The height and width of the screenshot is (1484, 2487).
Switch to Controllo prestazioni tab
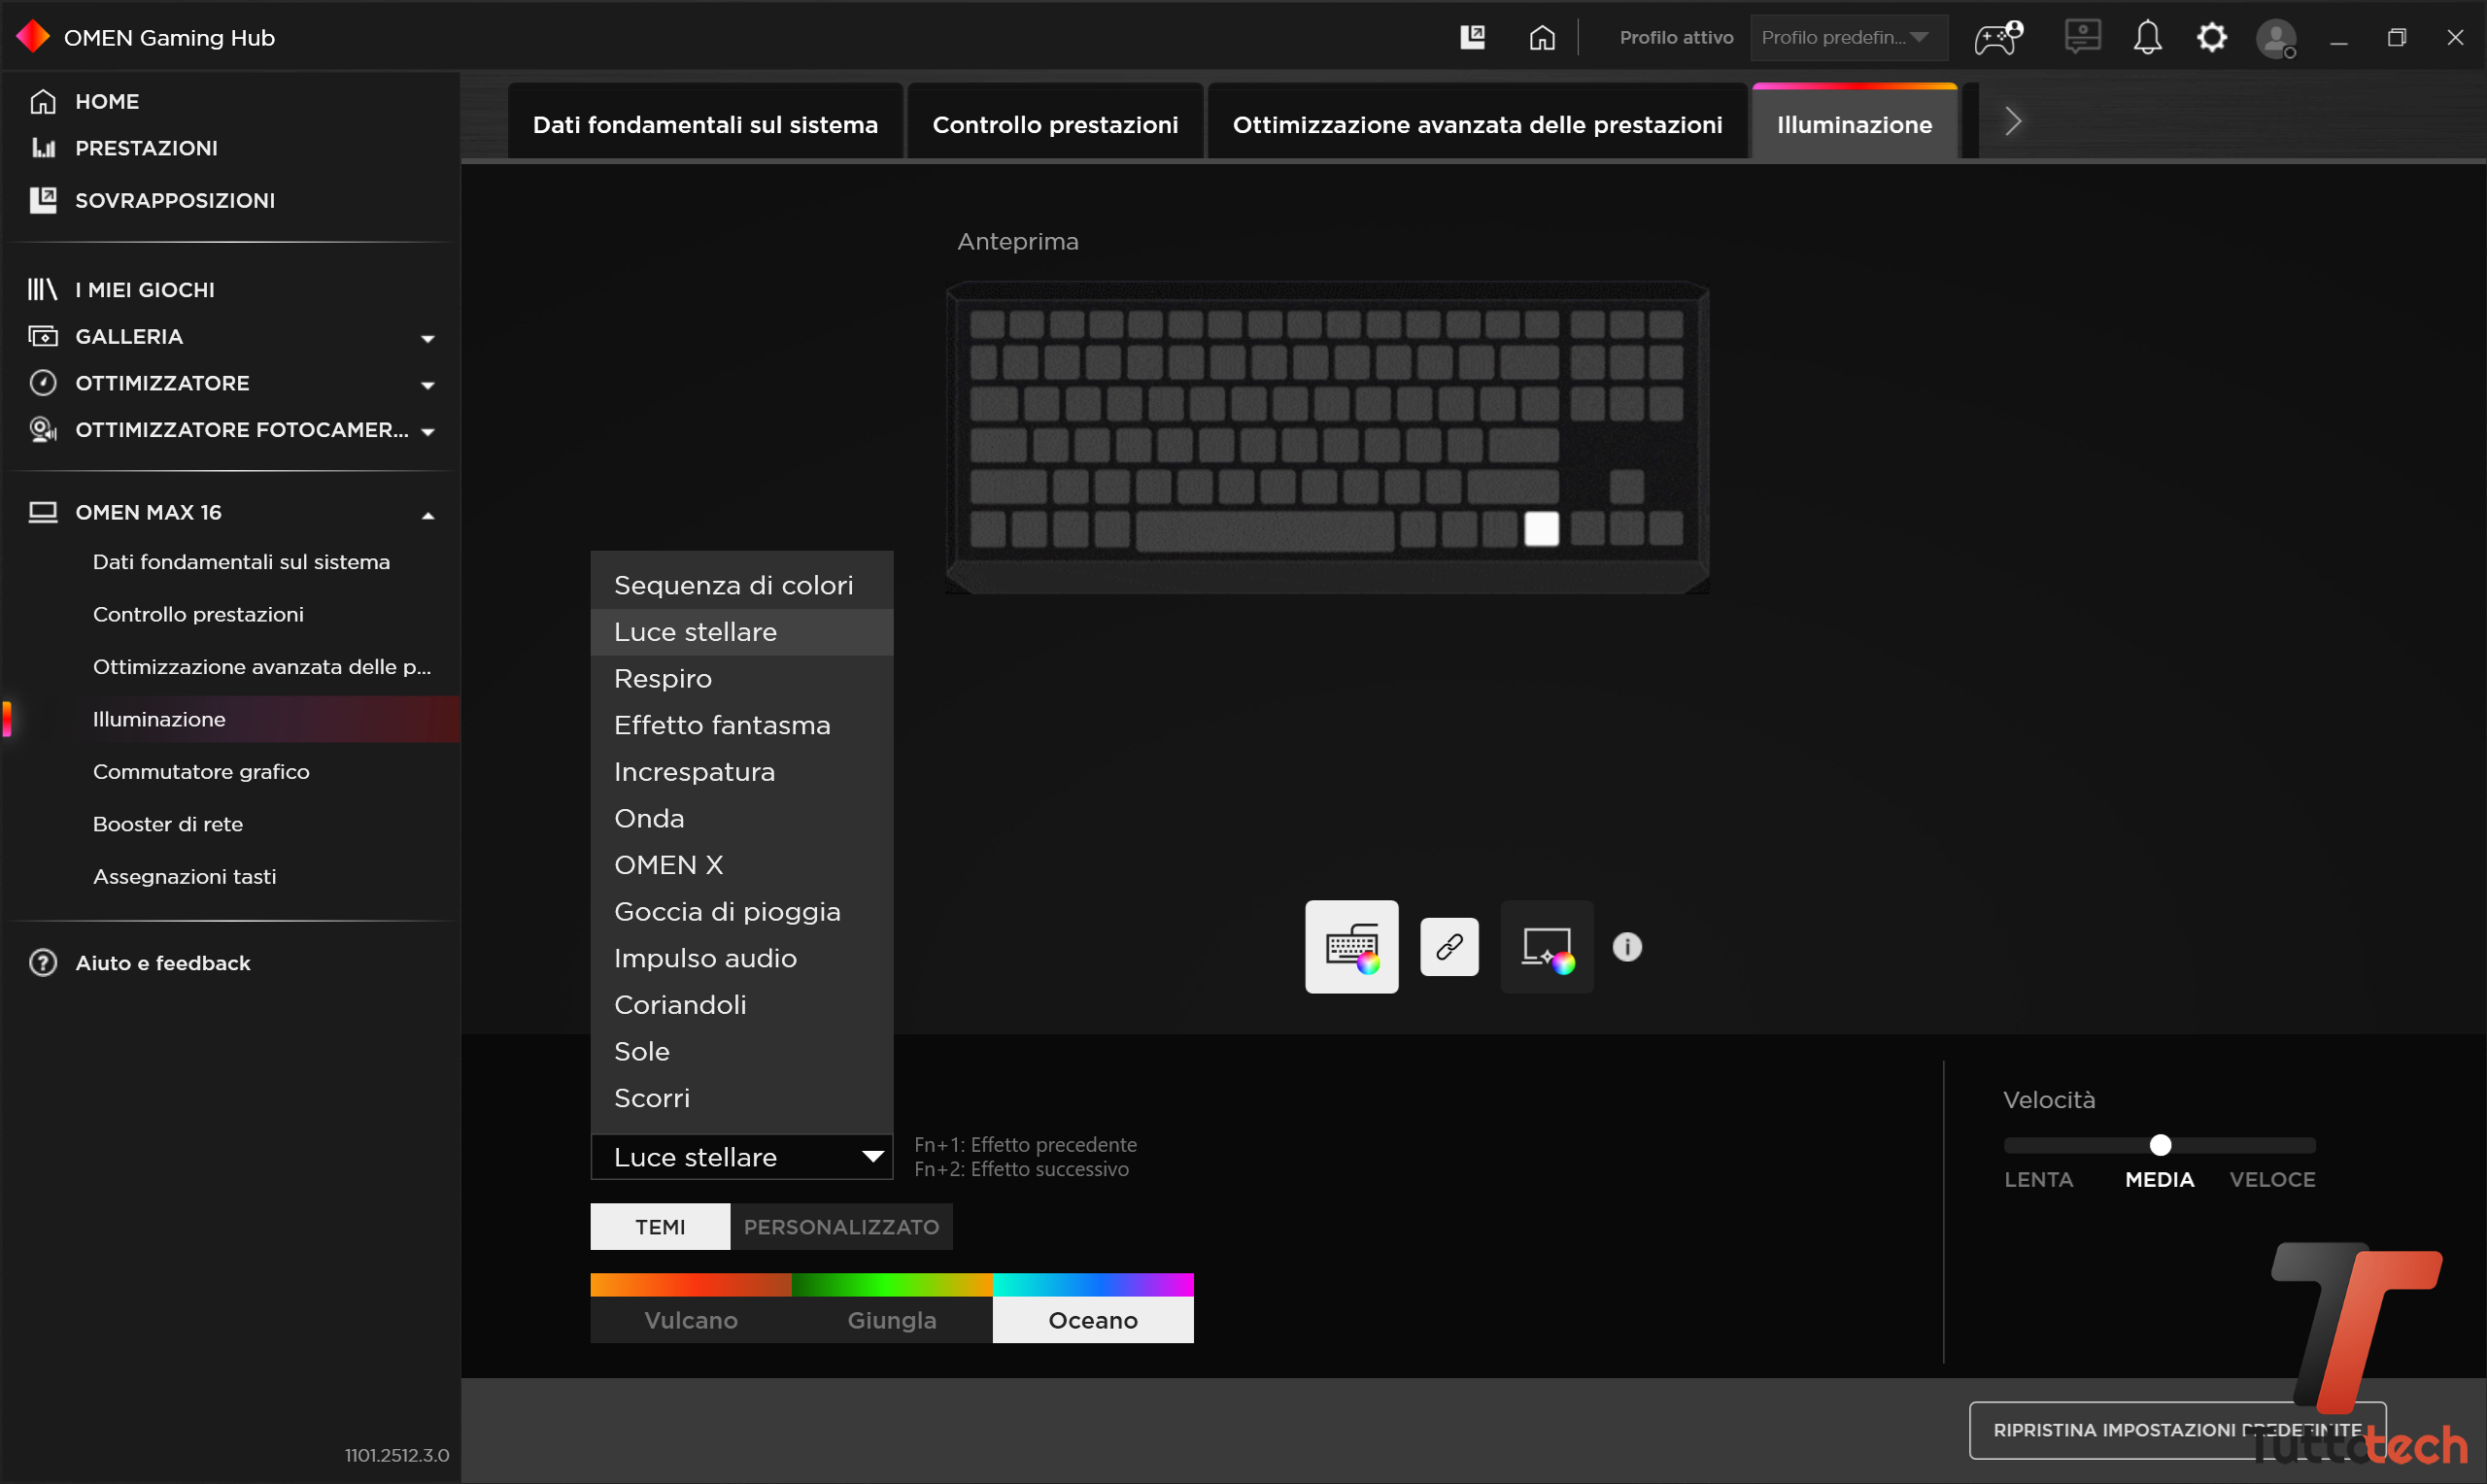(x=1055, y=125)
